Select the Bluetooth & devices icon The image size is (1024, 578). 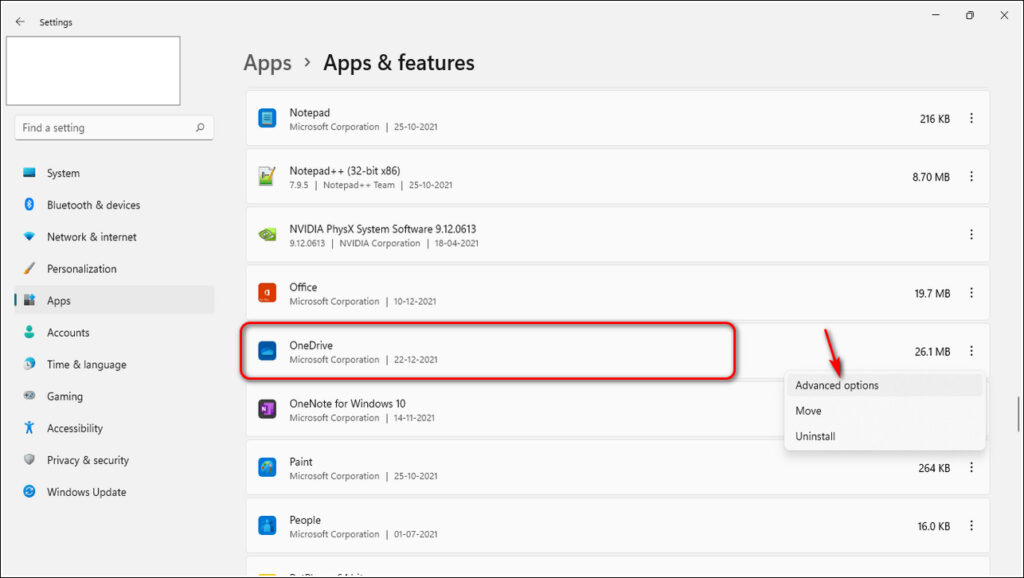tap(29, 204)
